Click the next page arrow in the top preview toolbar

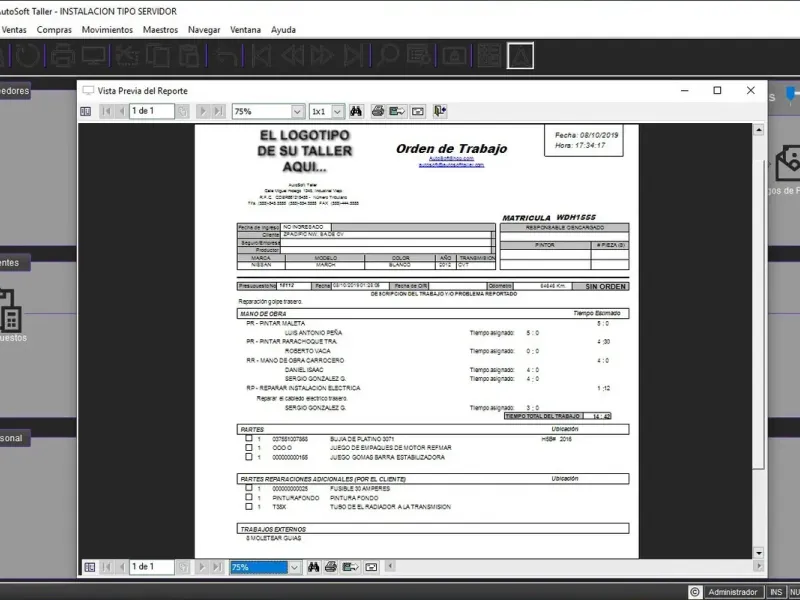[203, 111]
